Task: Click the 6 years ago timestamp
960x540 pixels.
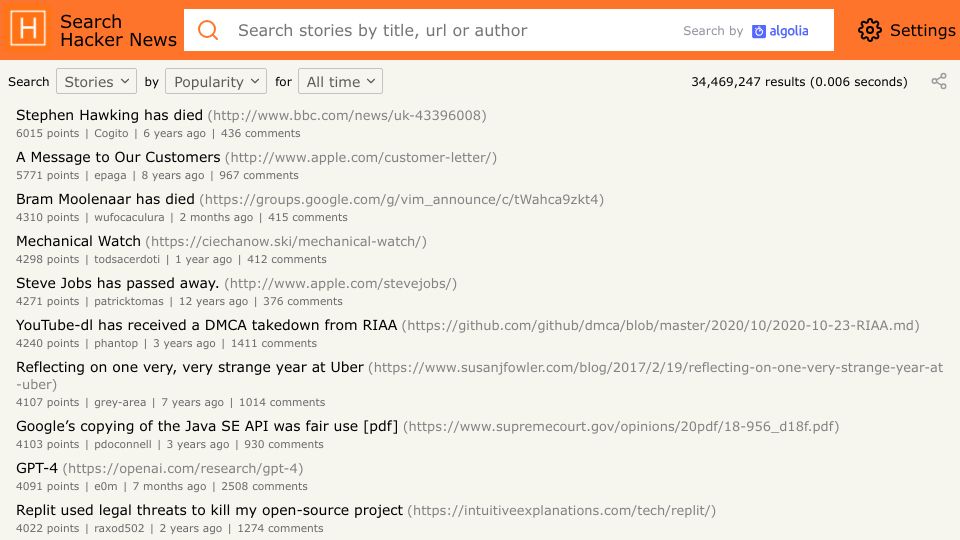Action: pos(174,133)
